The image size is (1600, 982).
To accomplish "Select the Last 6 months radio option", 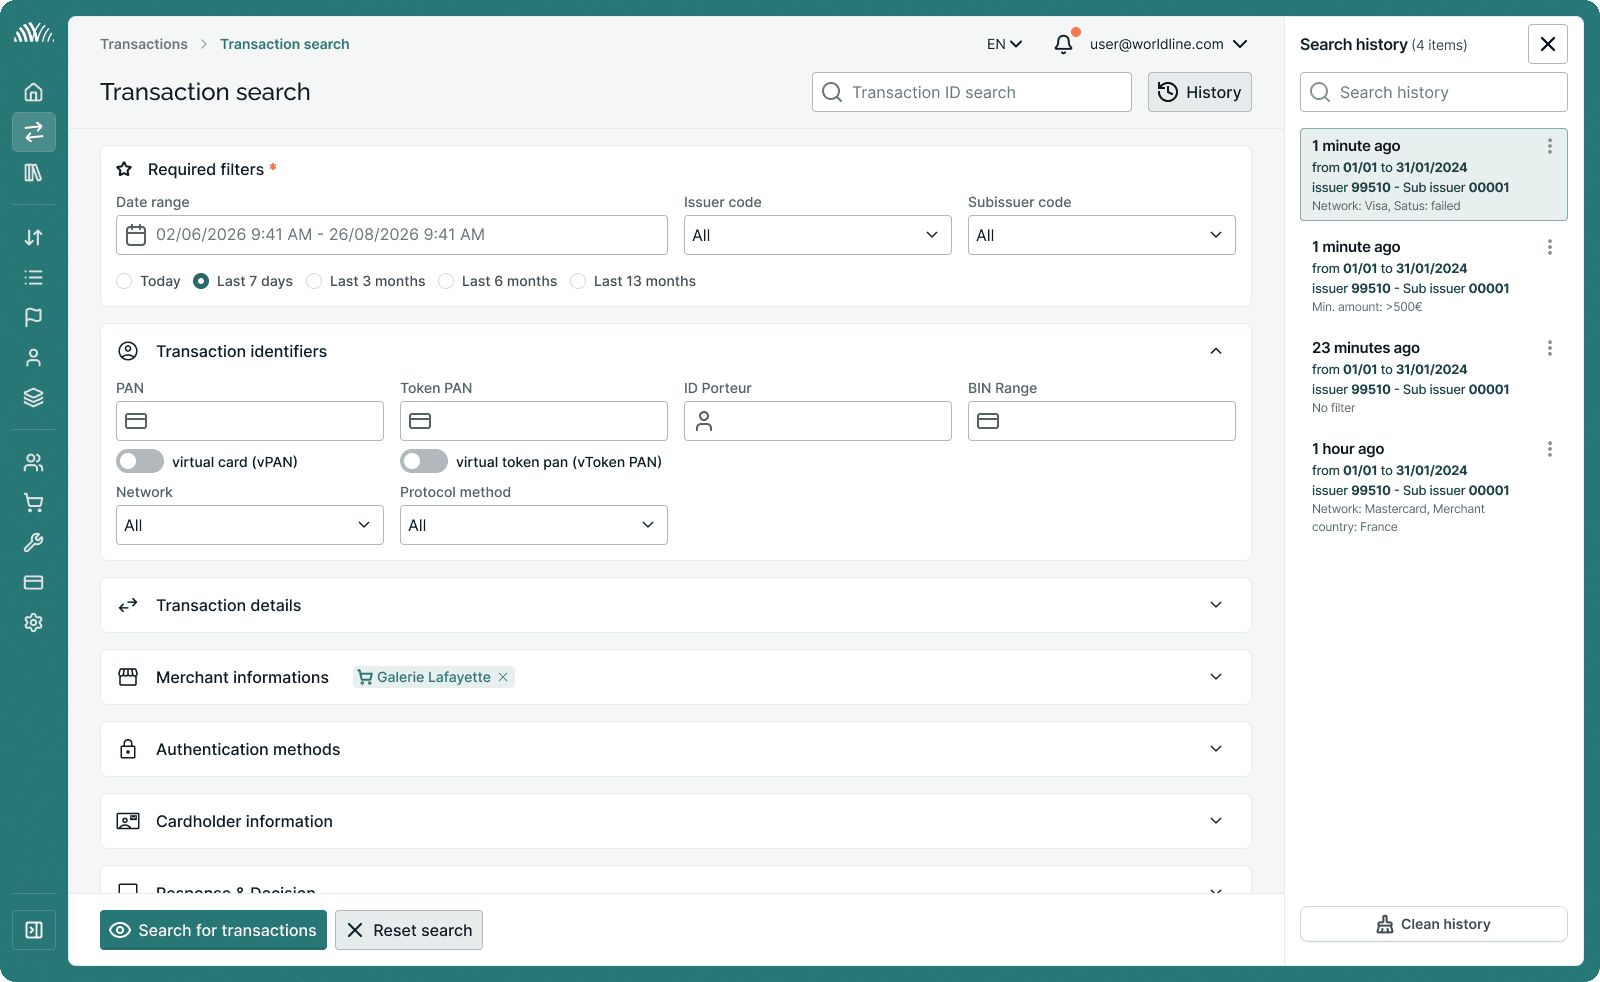I will pyautogui.click(x=446, y=281).
